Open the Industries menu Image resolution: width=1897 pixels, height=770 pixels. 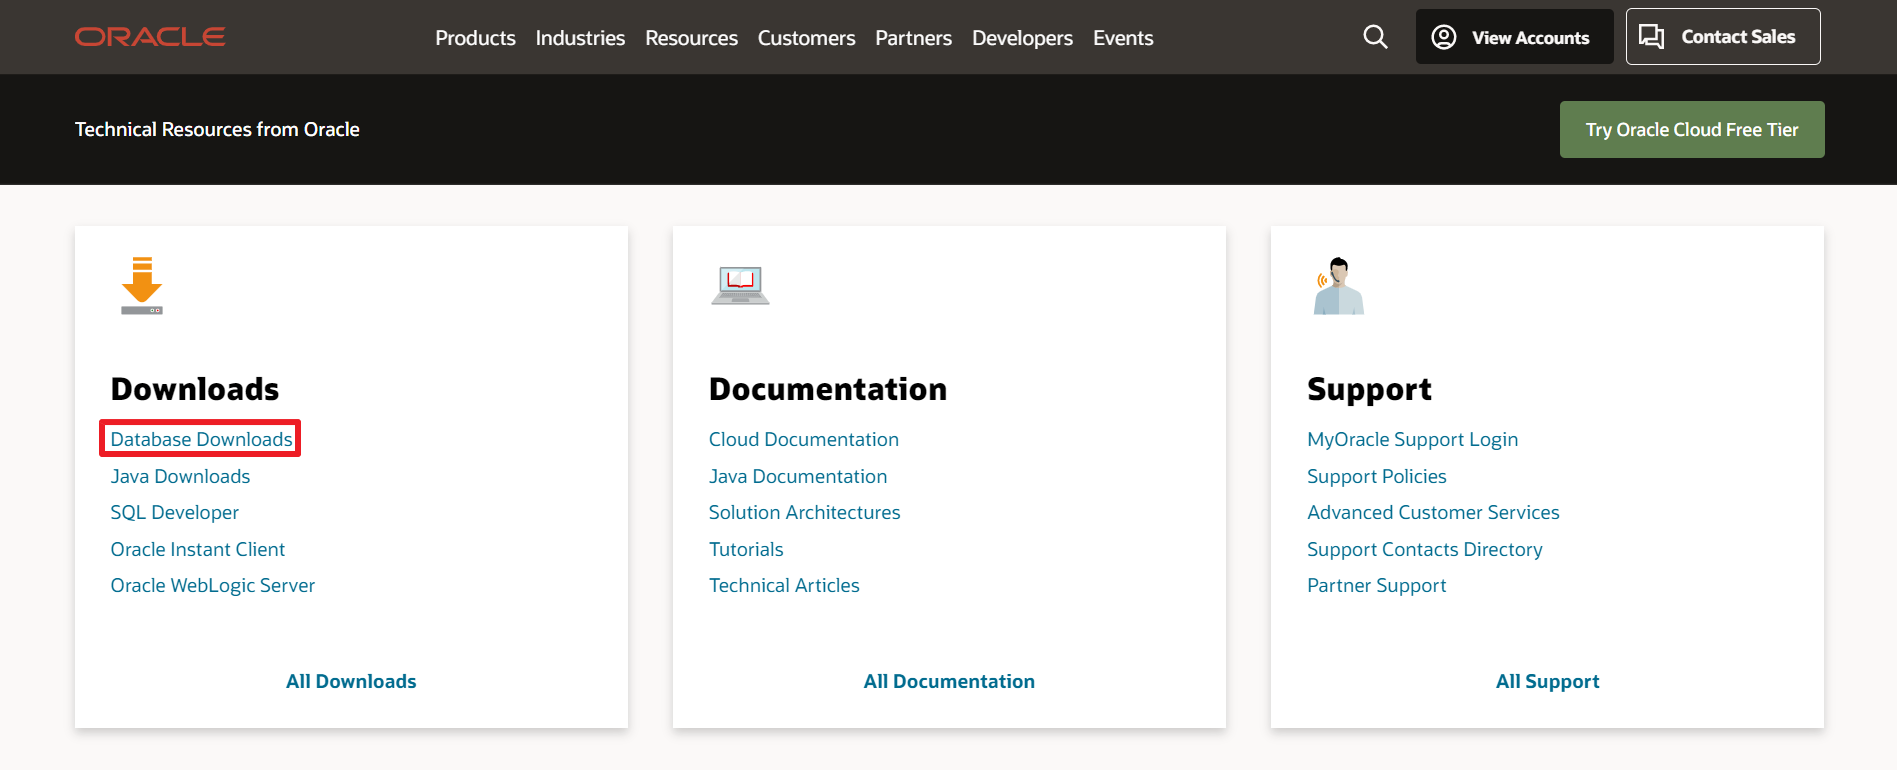[580, 38]
